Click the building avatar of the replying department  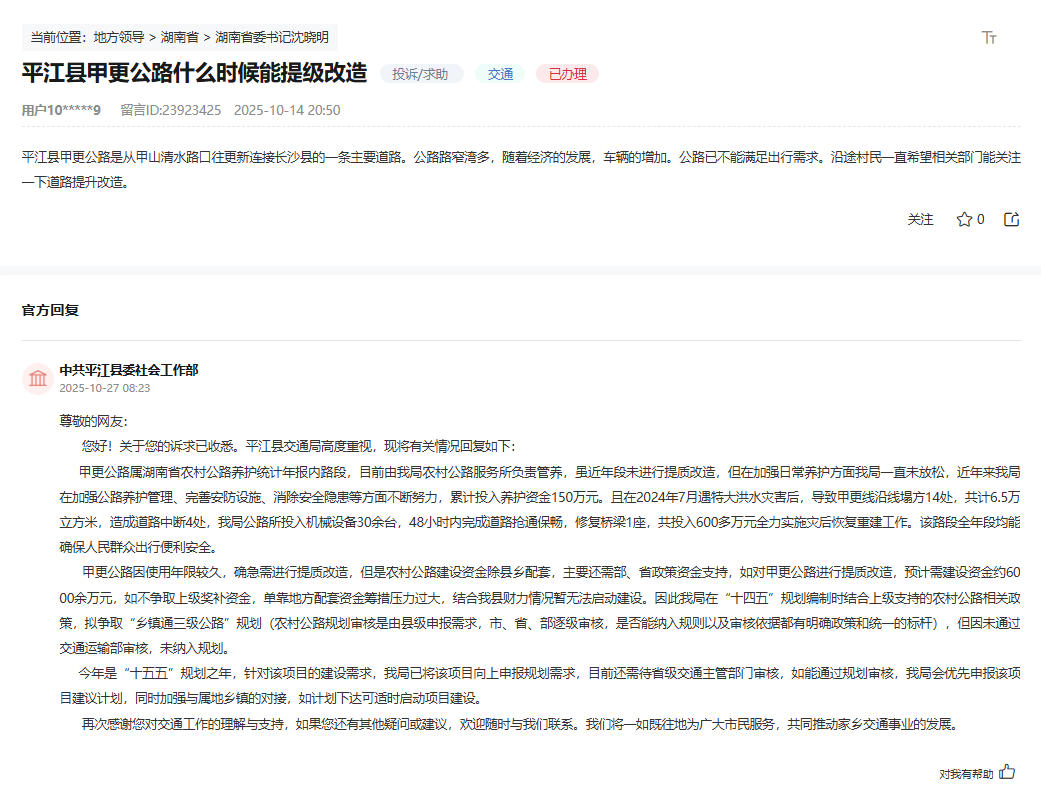pos(37,378)
